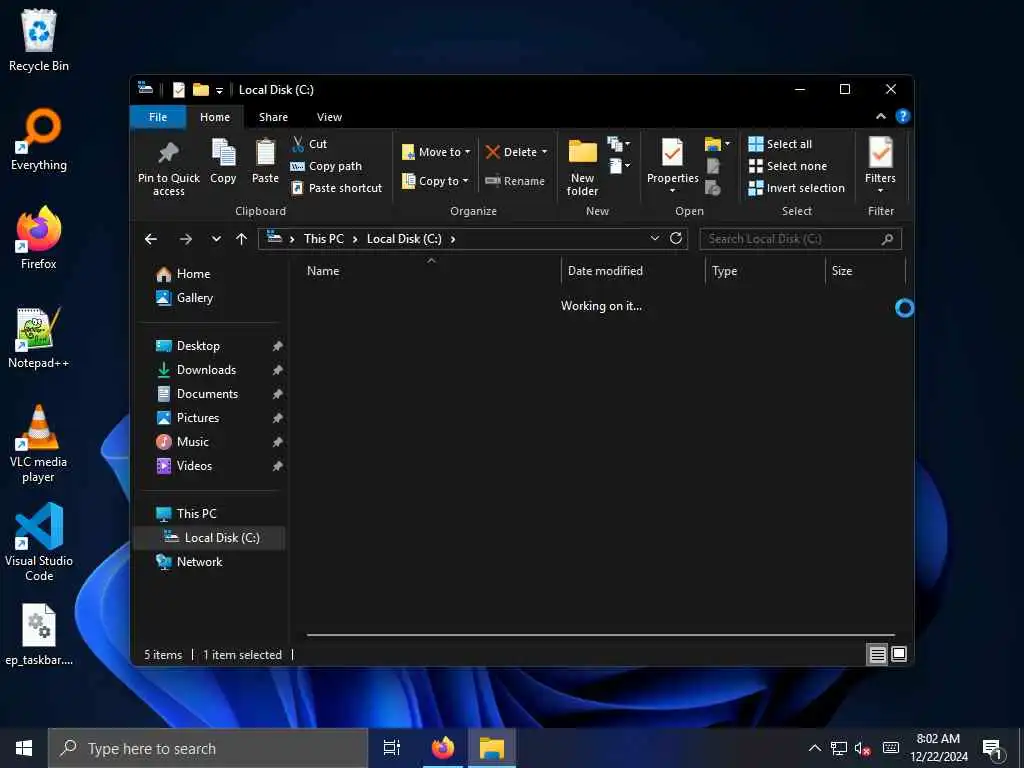Image resolution: width=1024 pixels, height=768 pixels.
Task: Click the red Delete X icon
Action: pyautogui.click(x=493, y=152)
